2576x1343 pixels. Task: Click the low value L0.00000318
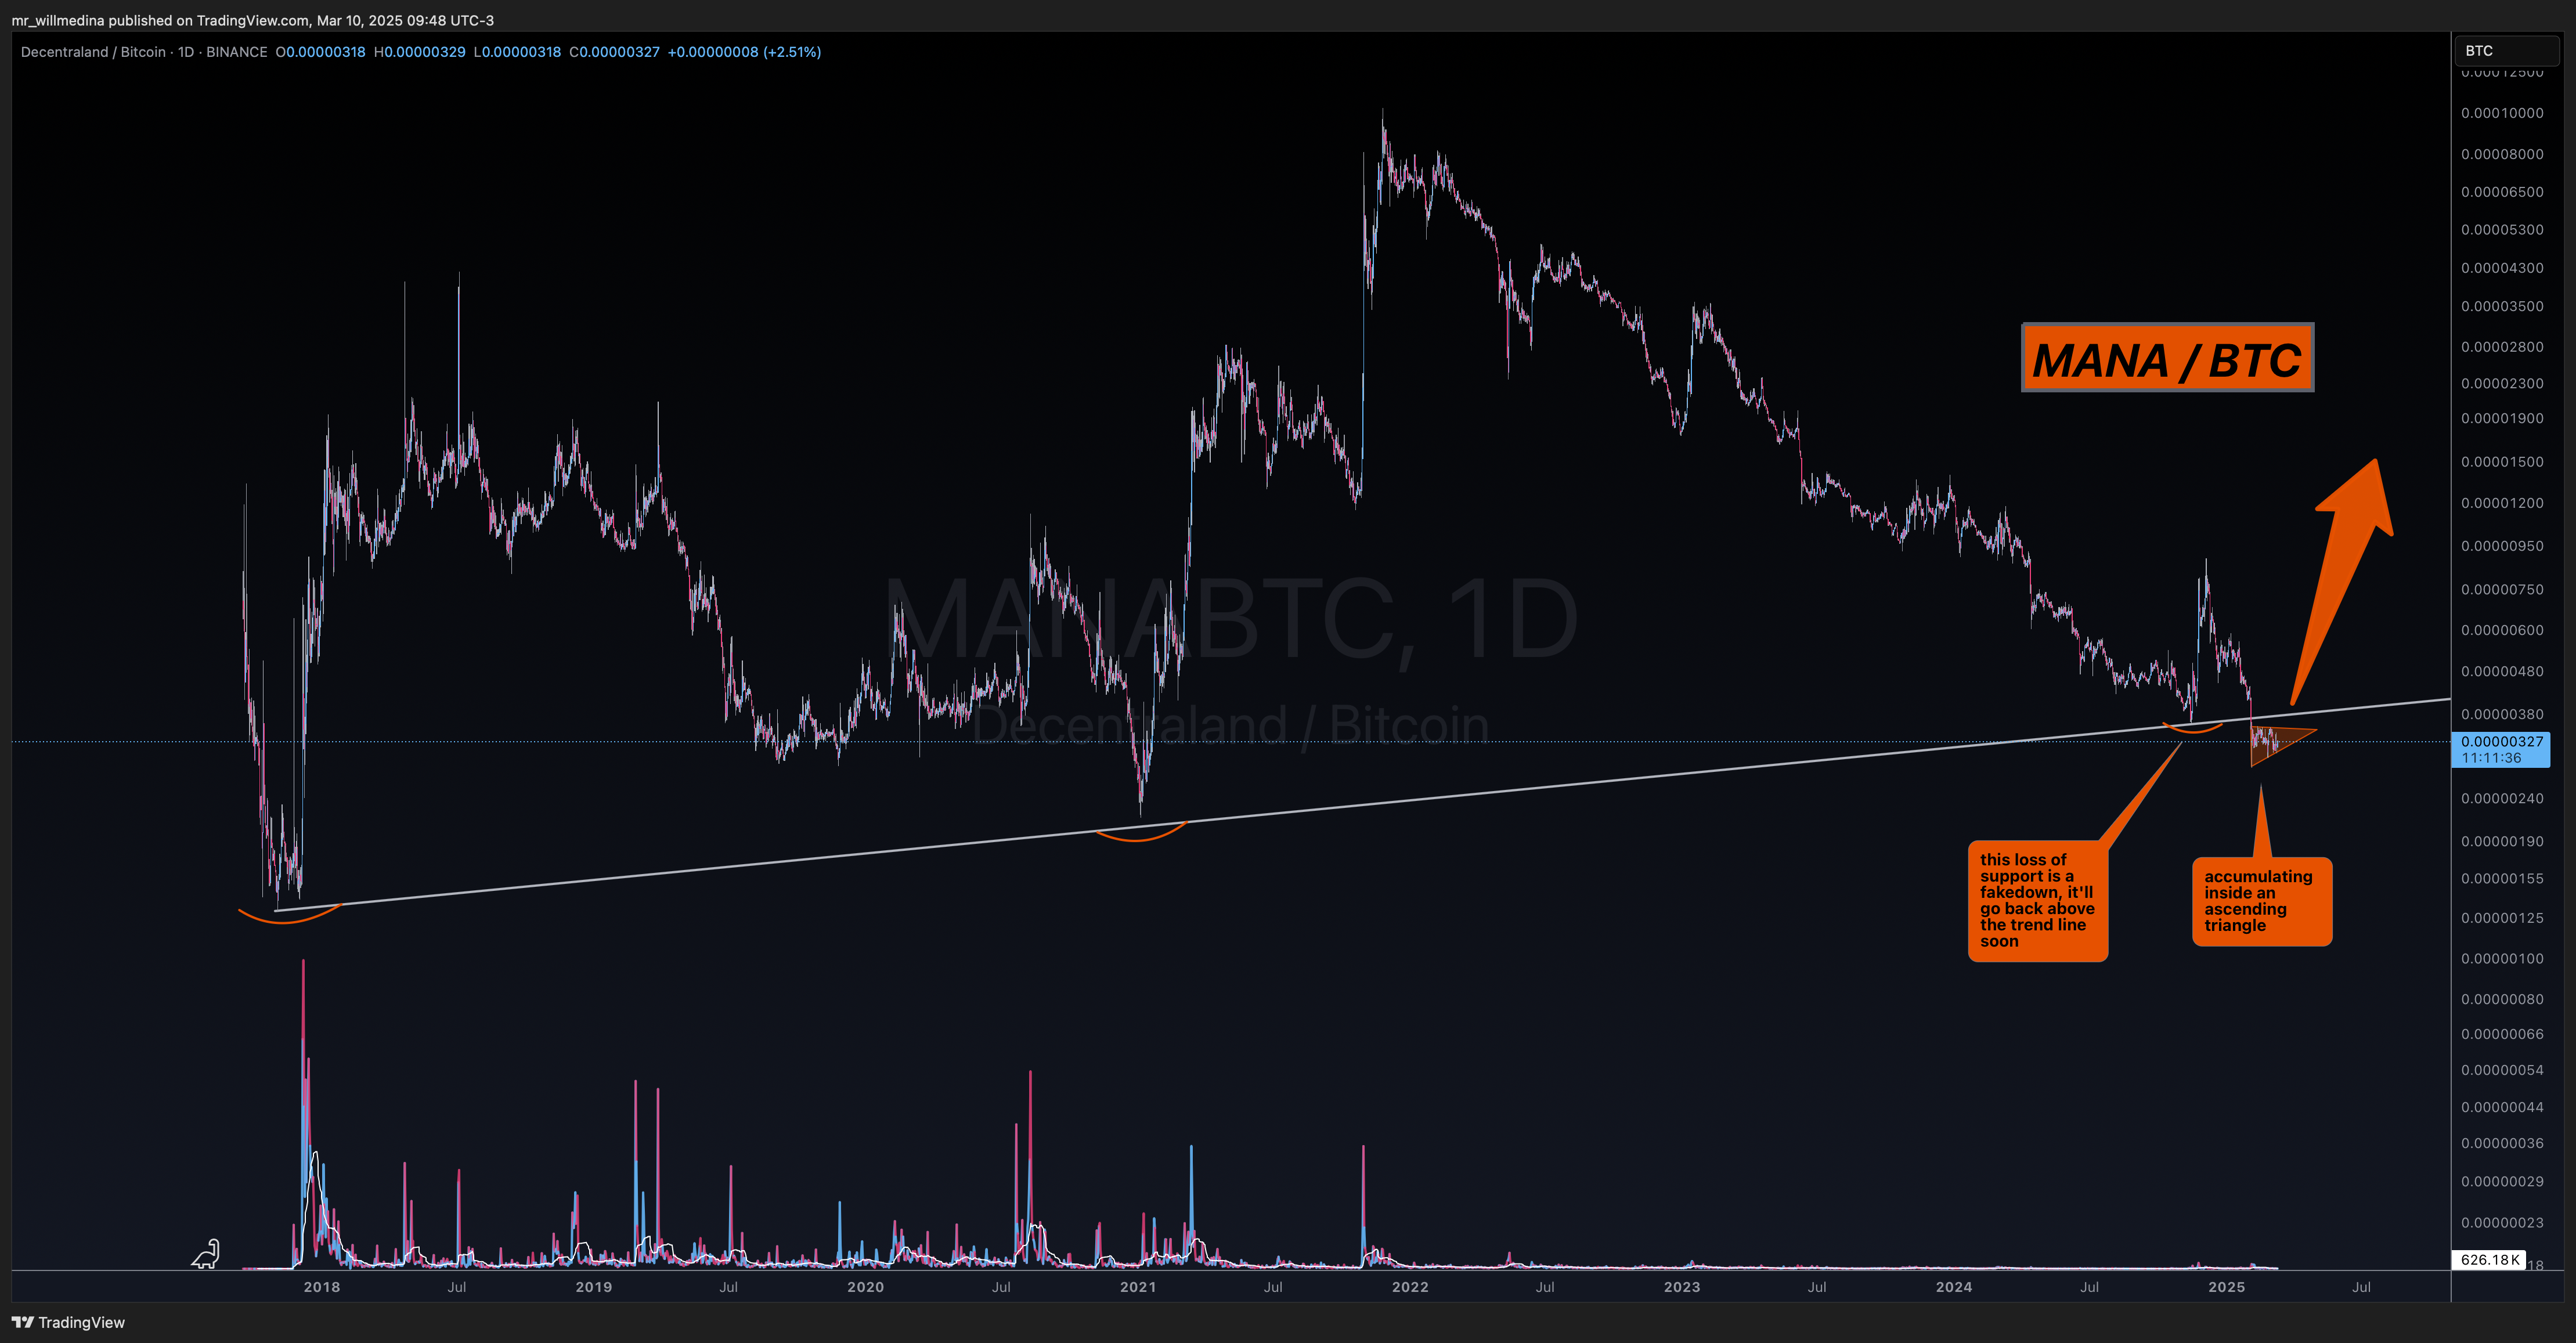[x=517, y=52]
